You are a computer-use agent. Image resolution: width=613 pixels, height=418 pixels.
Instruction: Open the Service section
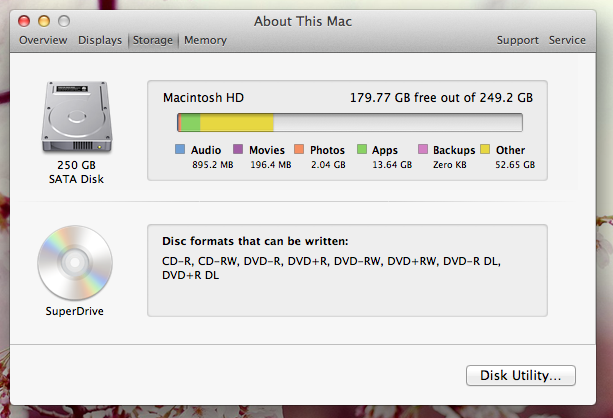567,40
